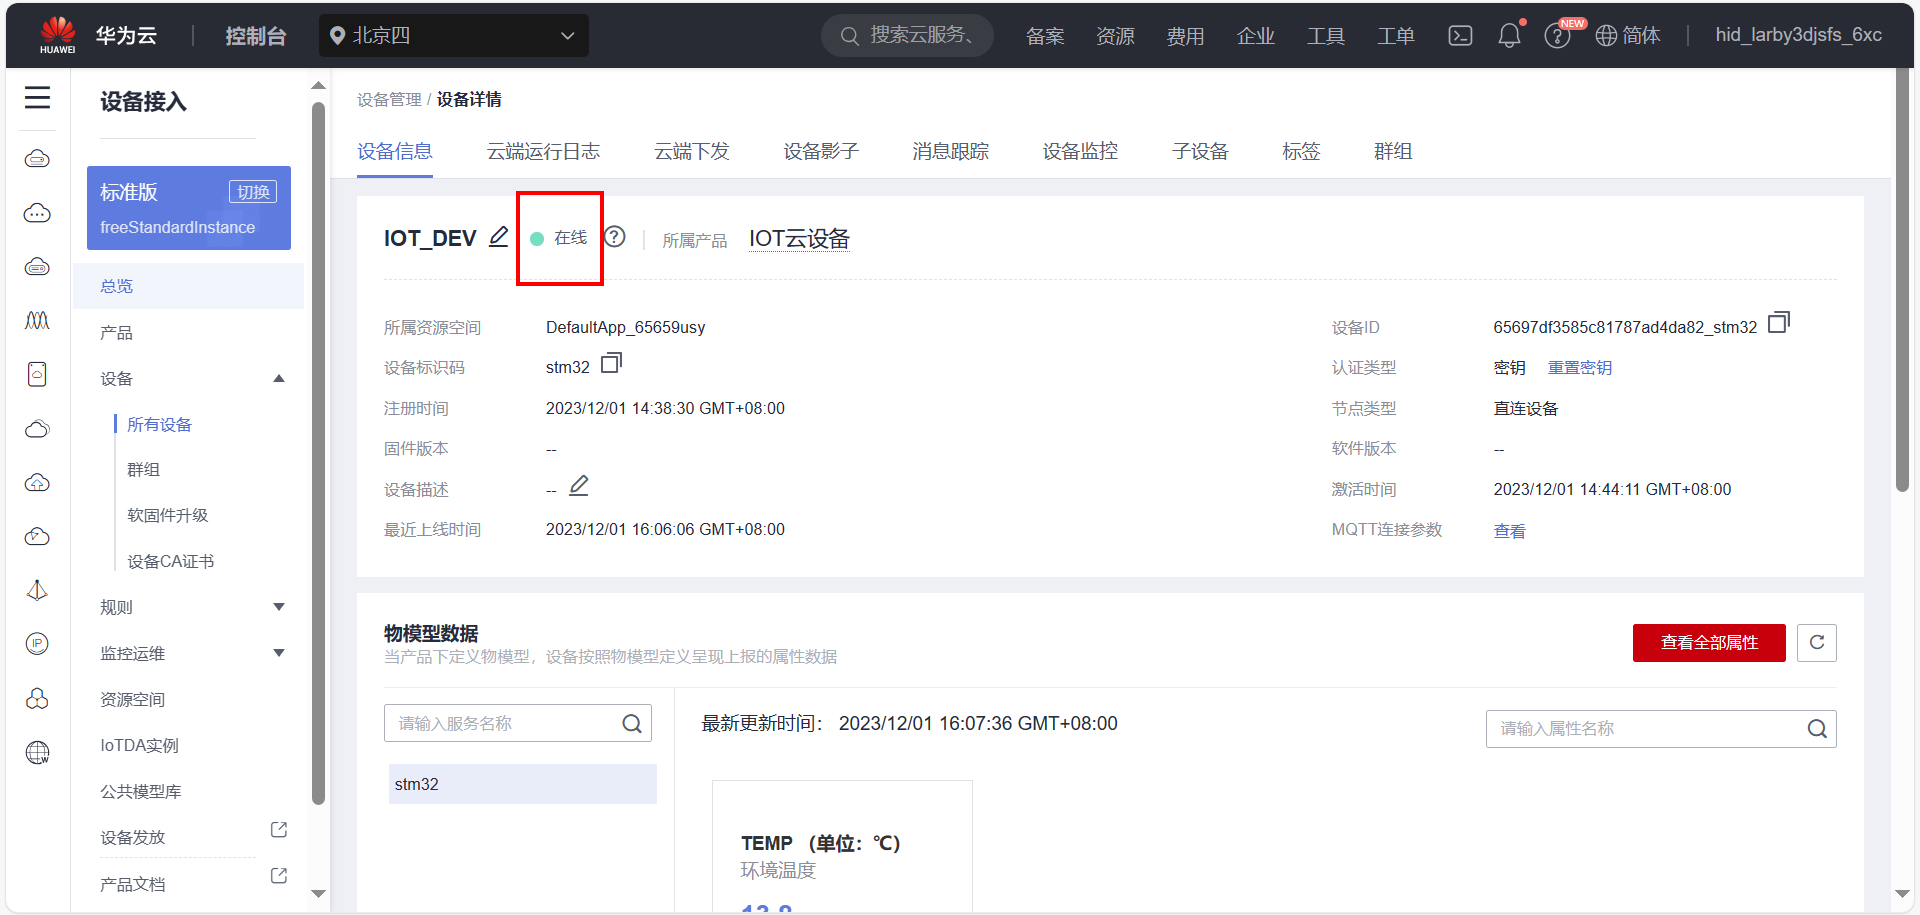Switch to 群组 tab
Image resolution: width=1920 pixels, height=915 pixels.
[x=1393, y=151]
